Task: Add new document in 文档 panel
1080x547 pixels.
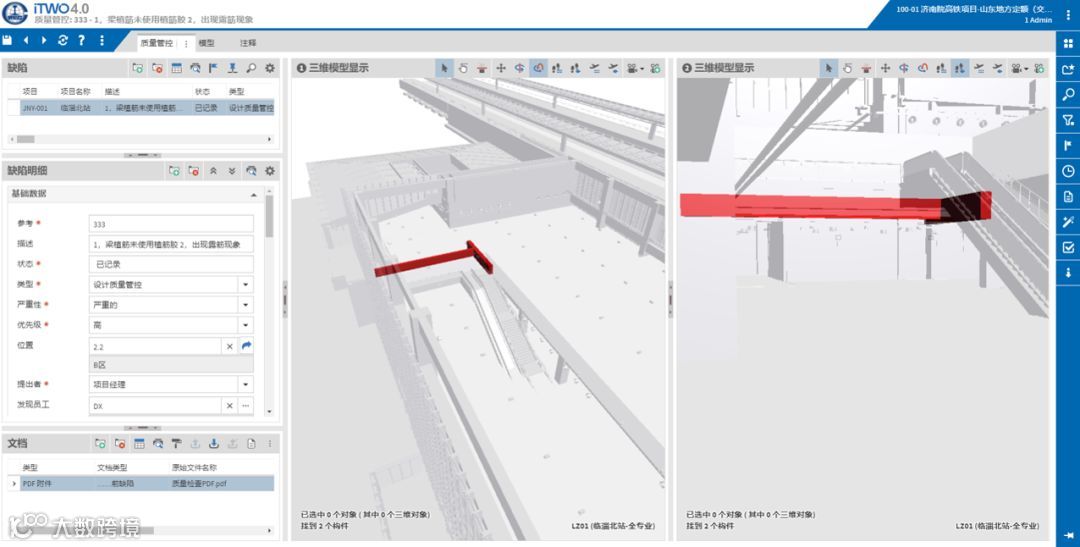Action: point(101,444)
